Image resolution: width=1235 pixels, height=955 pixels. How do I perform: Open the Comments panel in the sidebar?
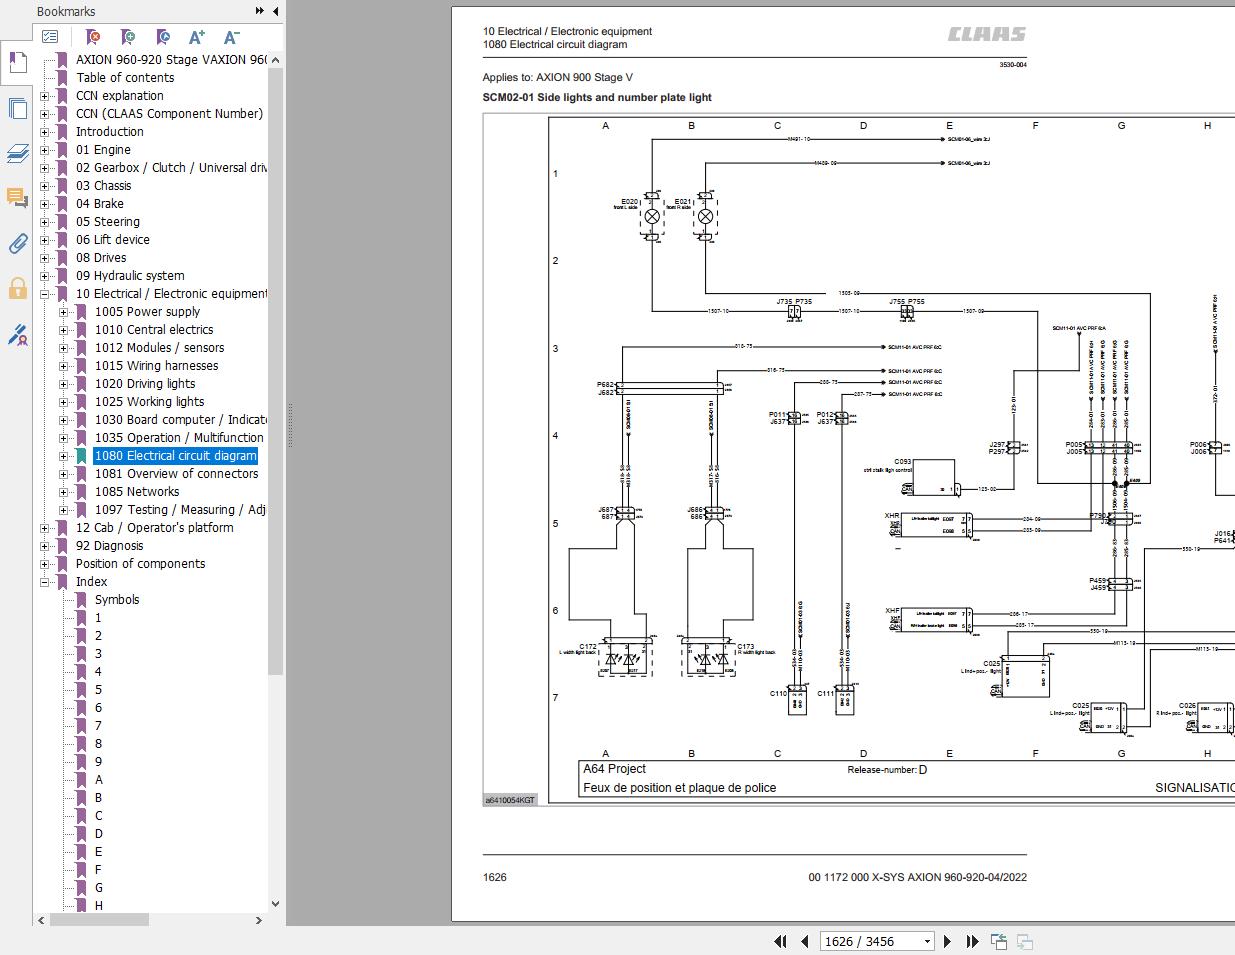(17, 198)
